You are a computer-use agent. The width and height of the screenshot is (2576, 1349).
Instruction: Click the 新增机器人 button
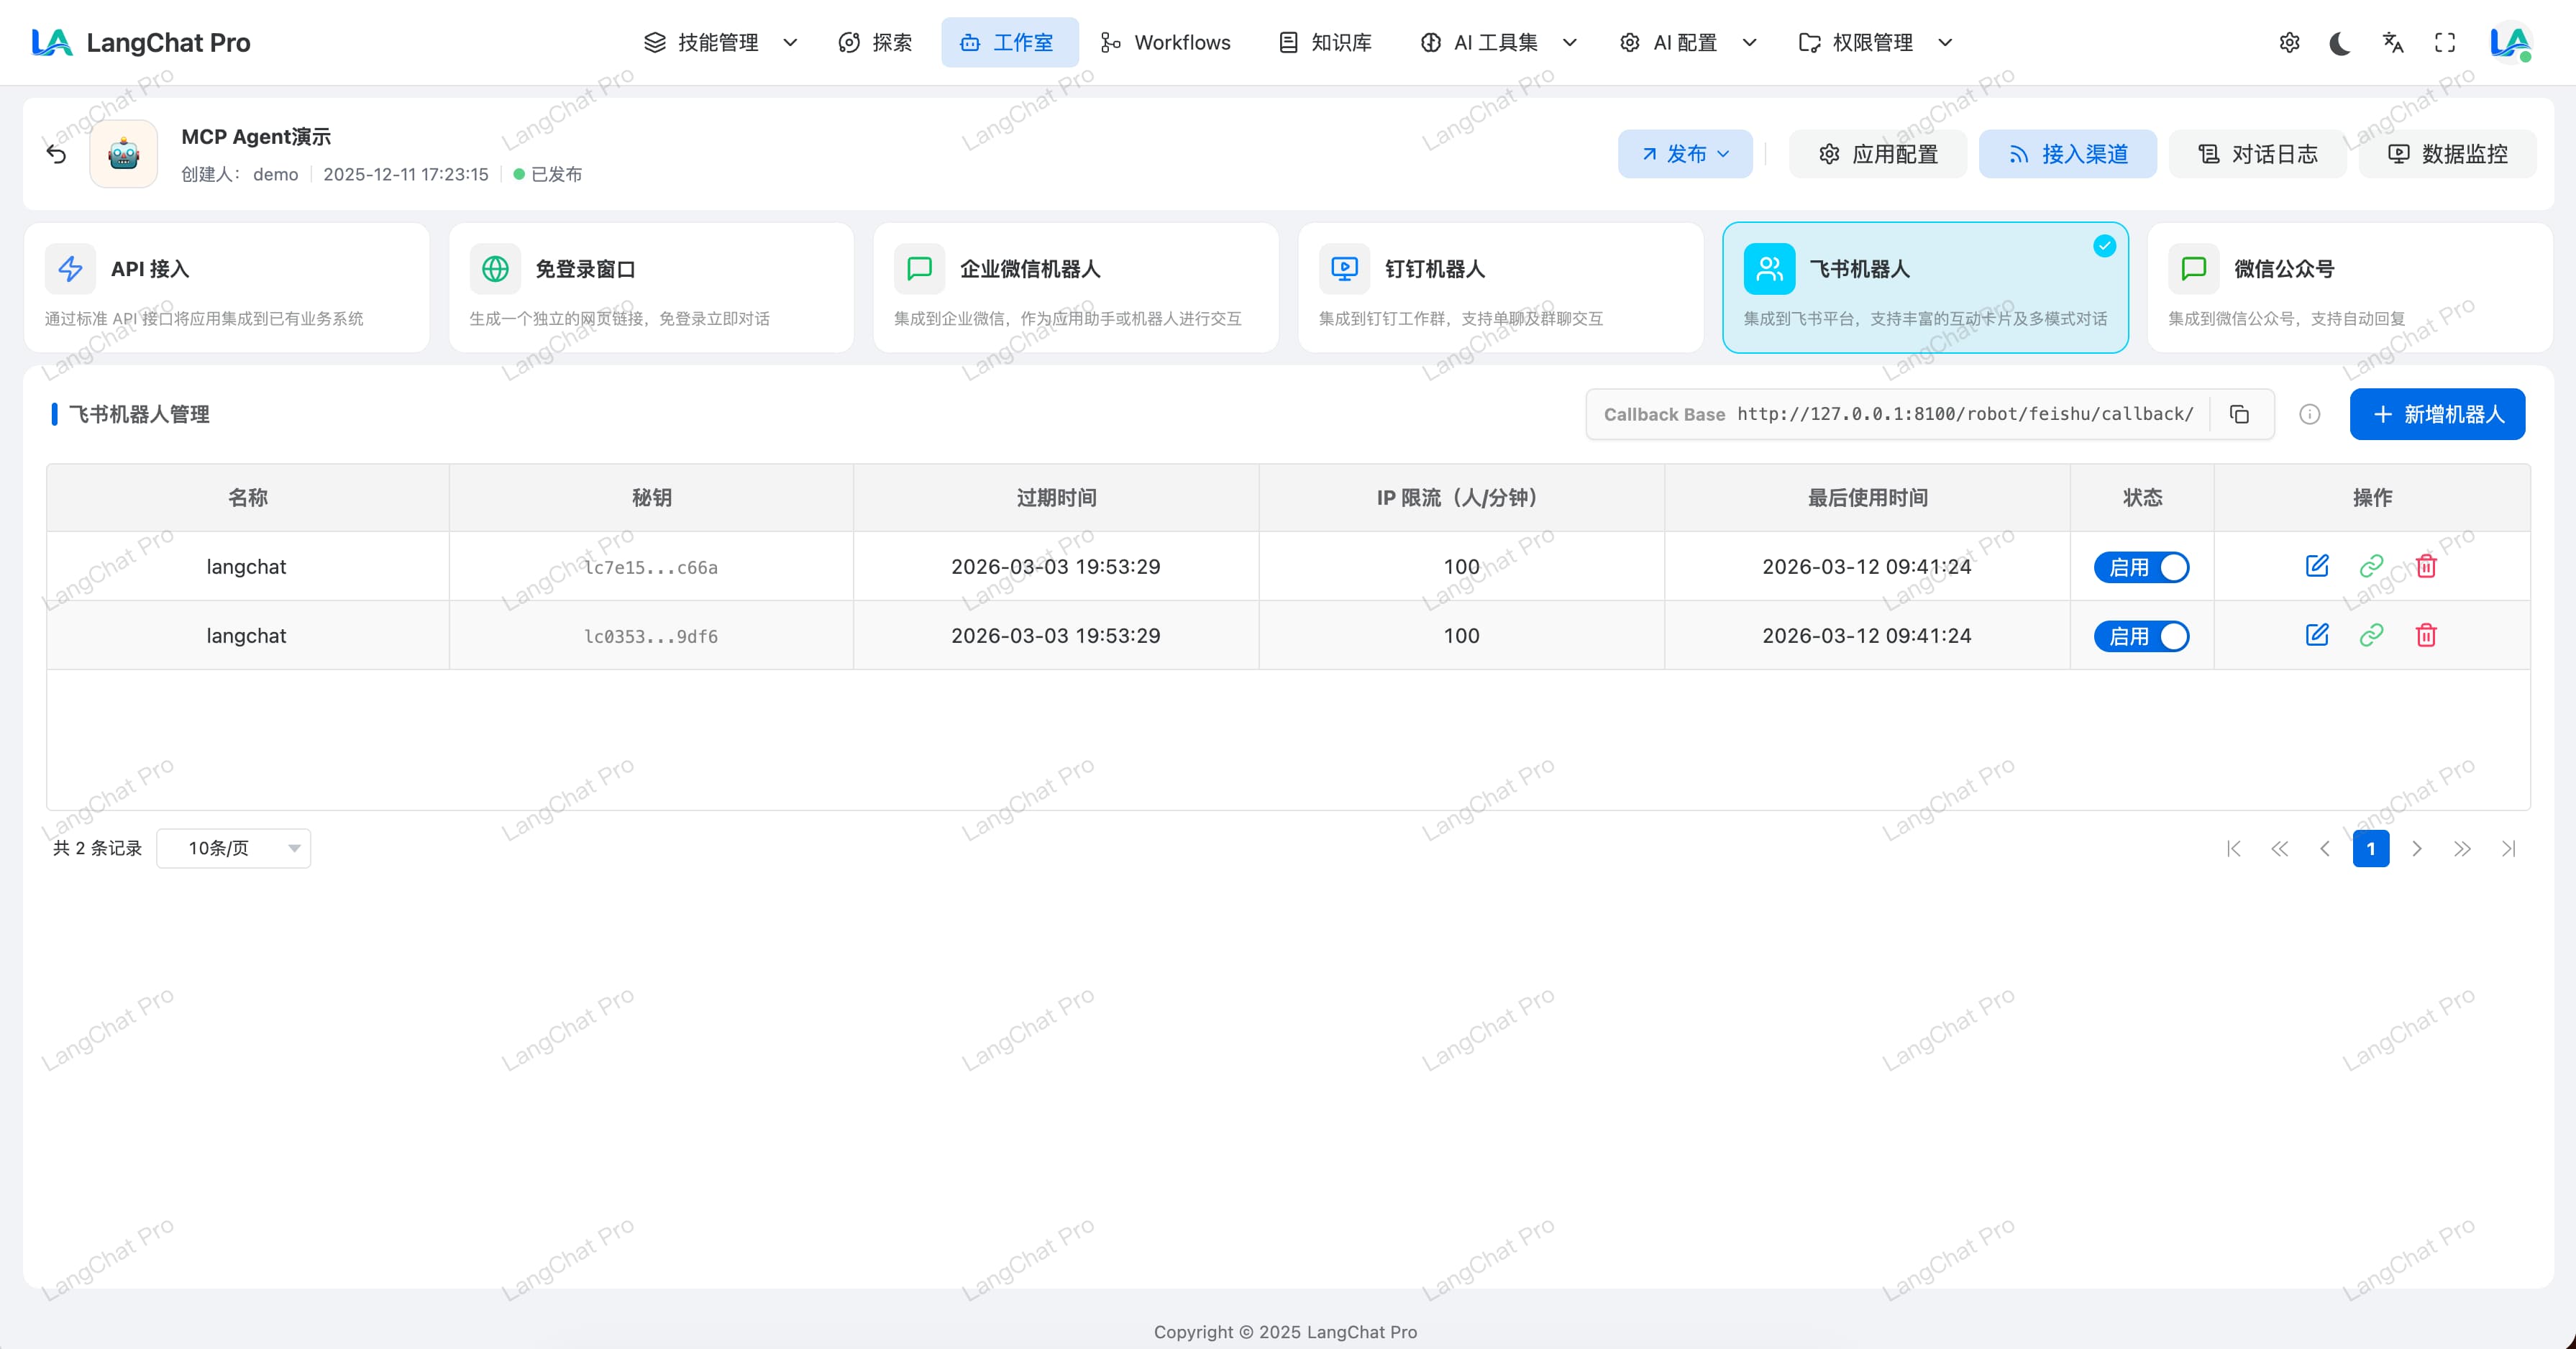click(x=2437, y=414)
